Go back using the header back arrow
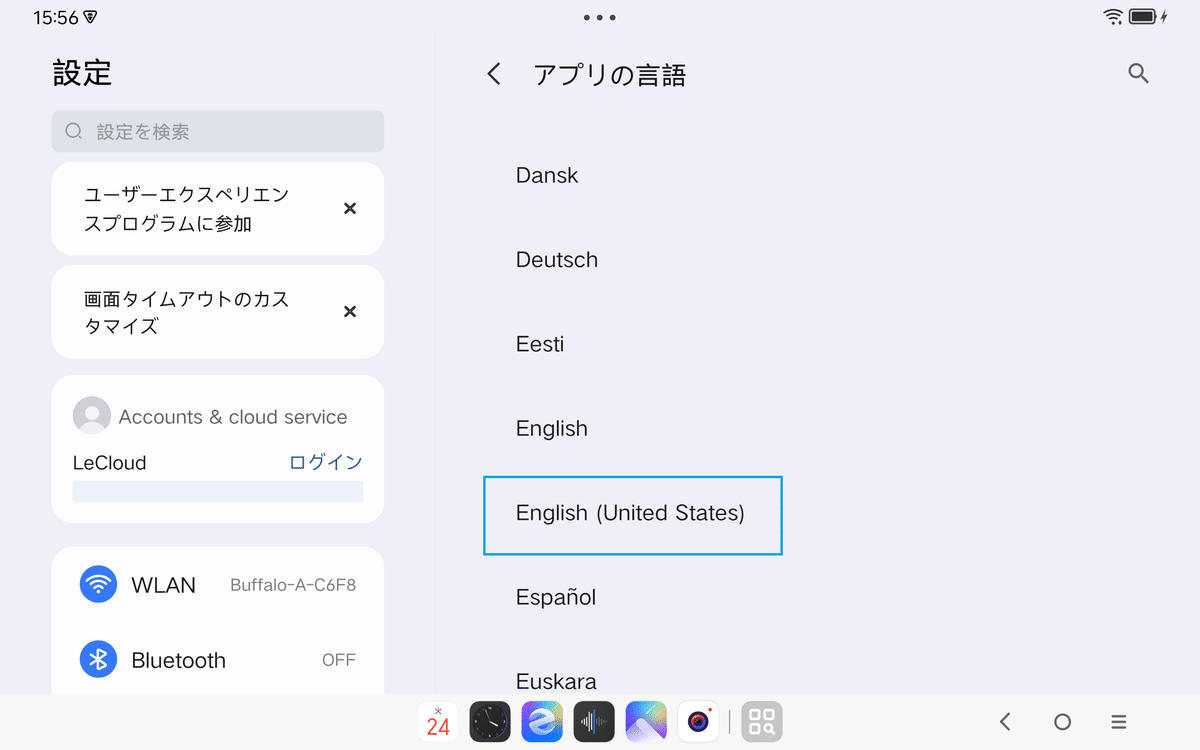Image resolution: width=1200 pixels, height=750 pixels. point(492,74)
